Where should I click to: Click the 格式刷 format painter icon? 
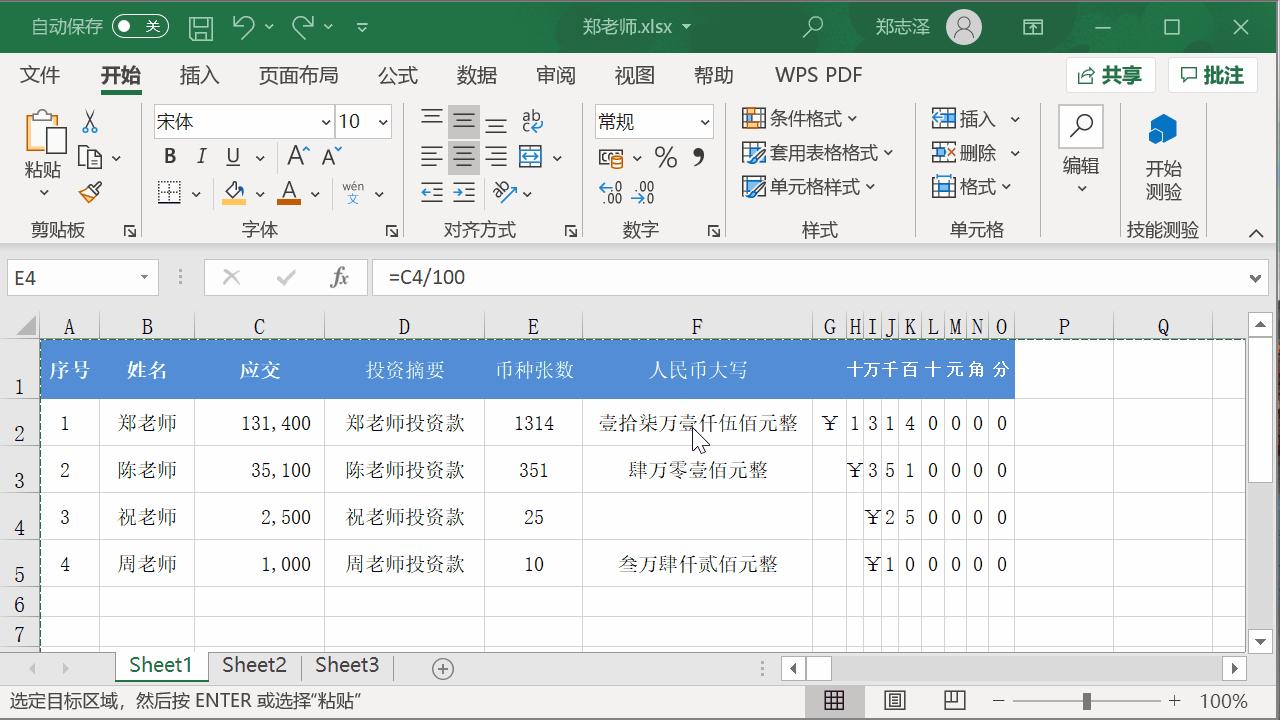(x=91, y=192)
